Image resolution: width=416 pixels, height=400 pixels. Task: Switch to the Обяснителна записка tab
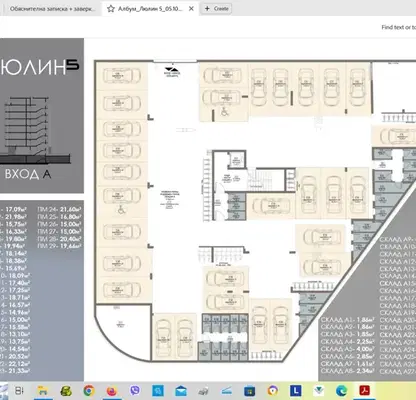pyautogui.click(x=51, y=9)
